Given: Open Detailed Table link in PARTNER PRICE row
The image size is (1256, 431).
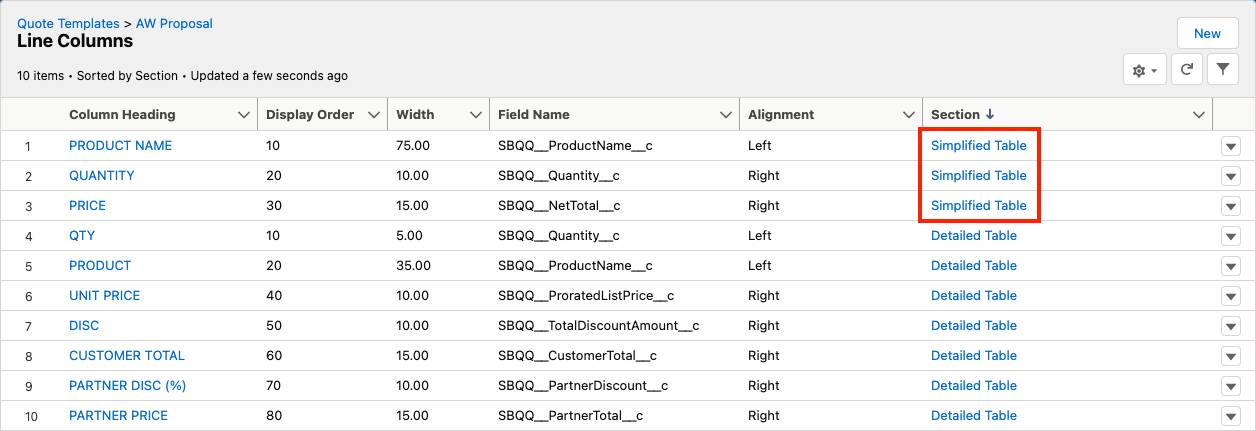Looking at the screenshot, I should click(x=974, y=416).
